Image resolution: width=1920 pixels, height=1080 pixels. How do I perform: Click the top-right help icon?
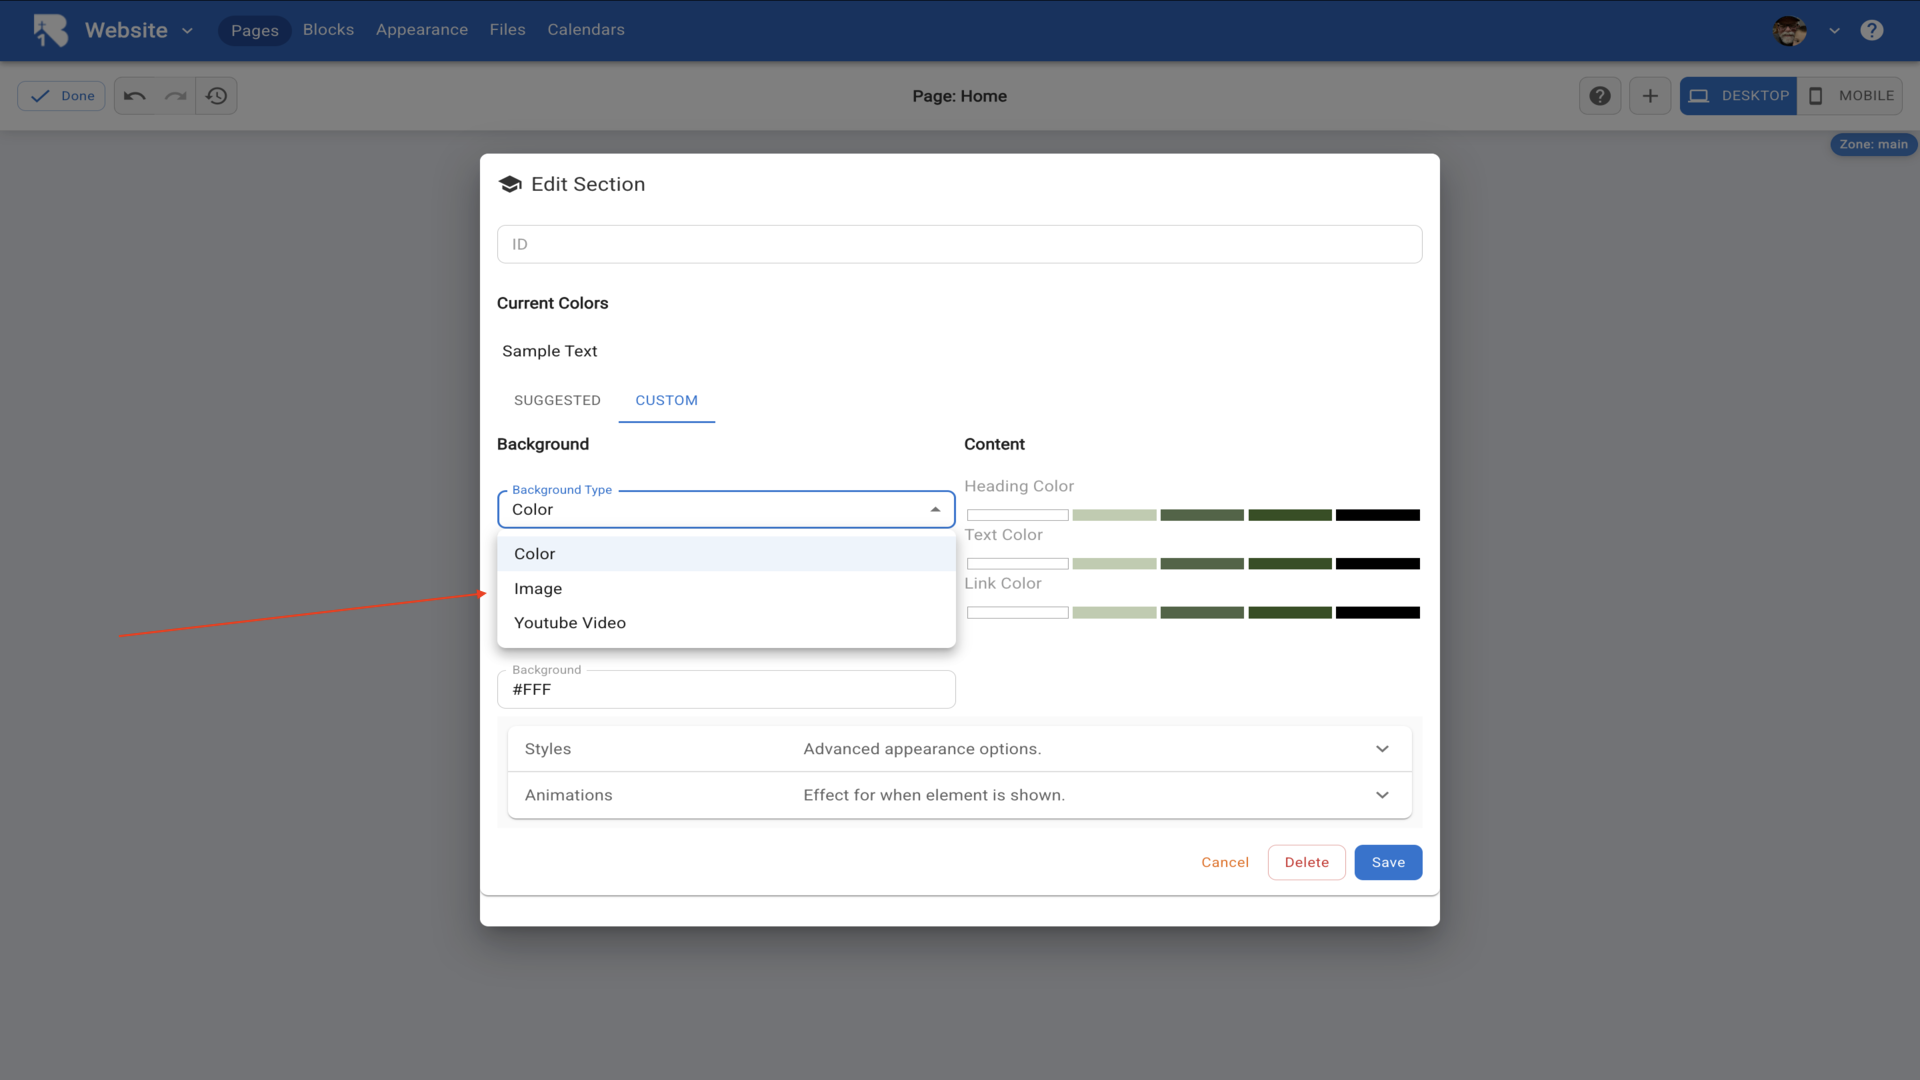click(x=1872, y=30)
